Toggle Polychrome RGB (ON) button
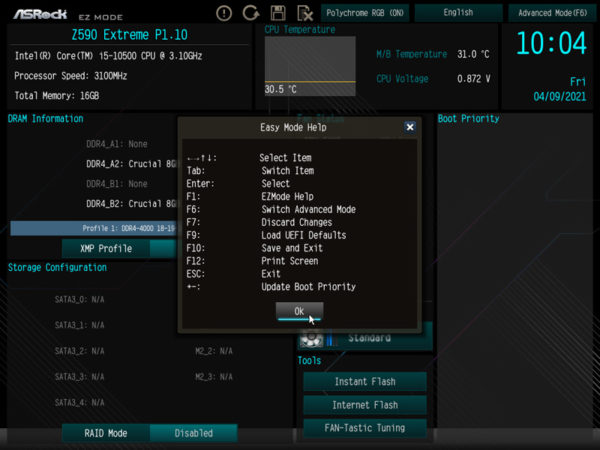Screen dimensions: 600x450 point(365,13)
